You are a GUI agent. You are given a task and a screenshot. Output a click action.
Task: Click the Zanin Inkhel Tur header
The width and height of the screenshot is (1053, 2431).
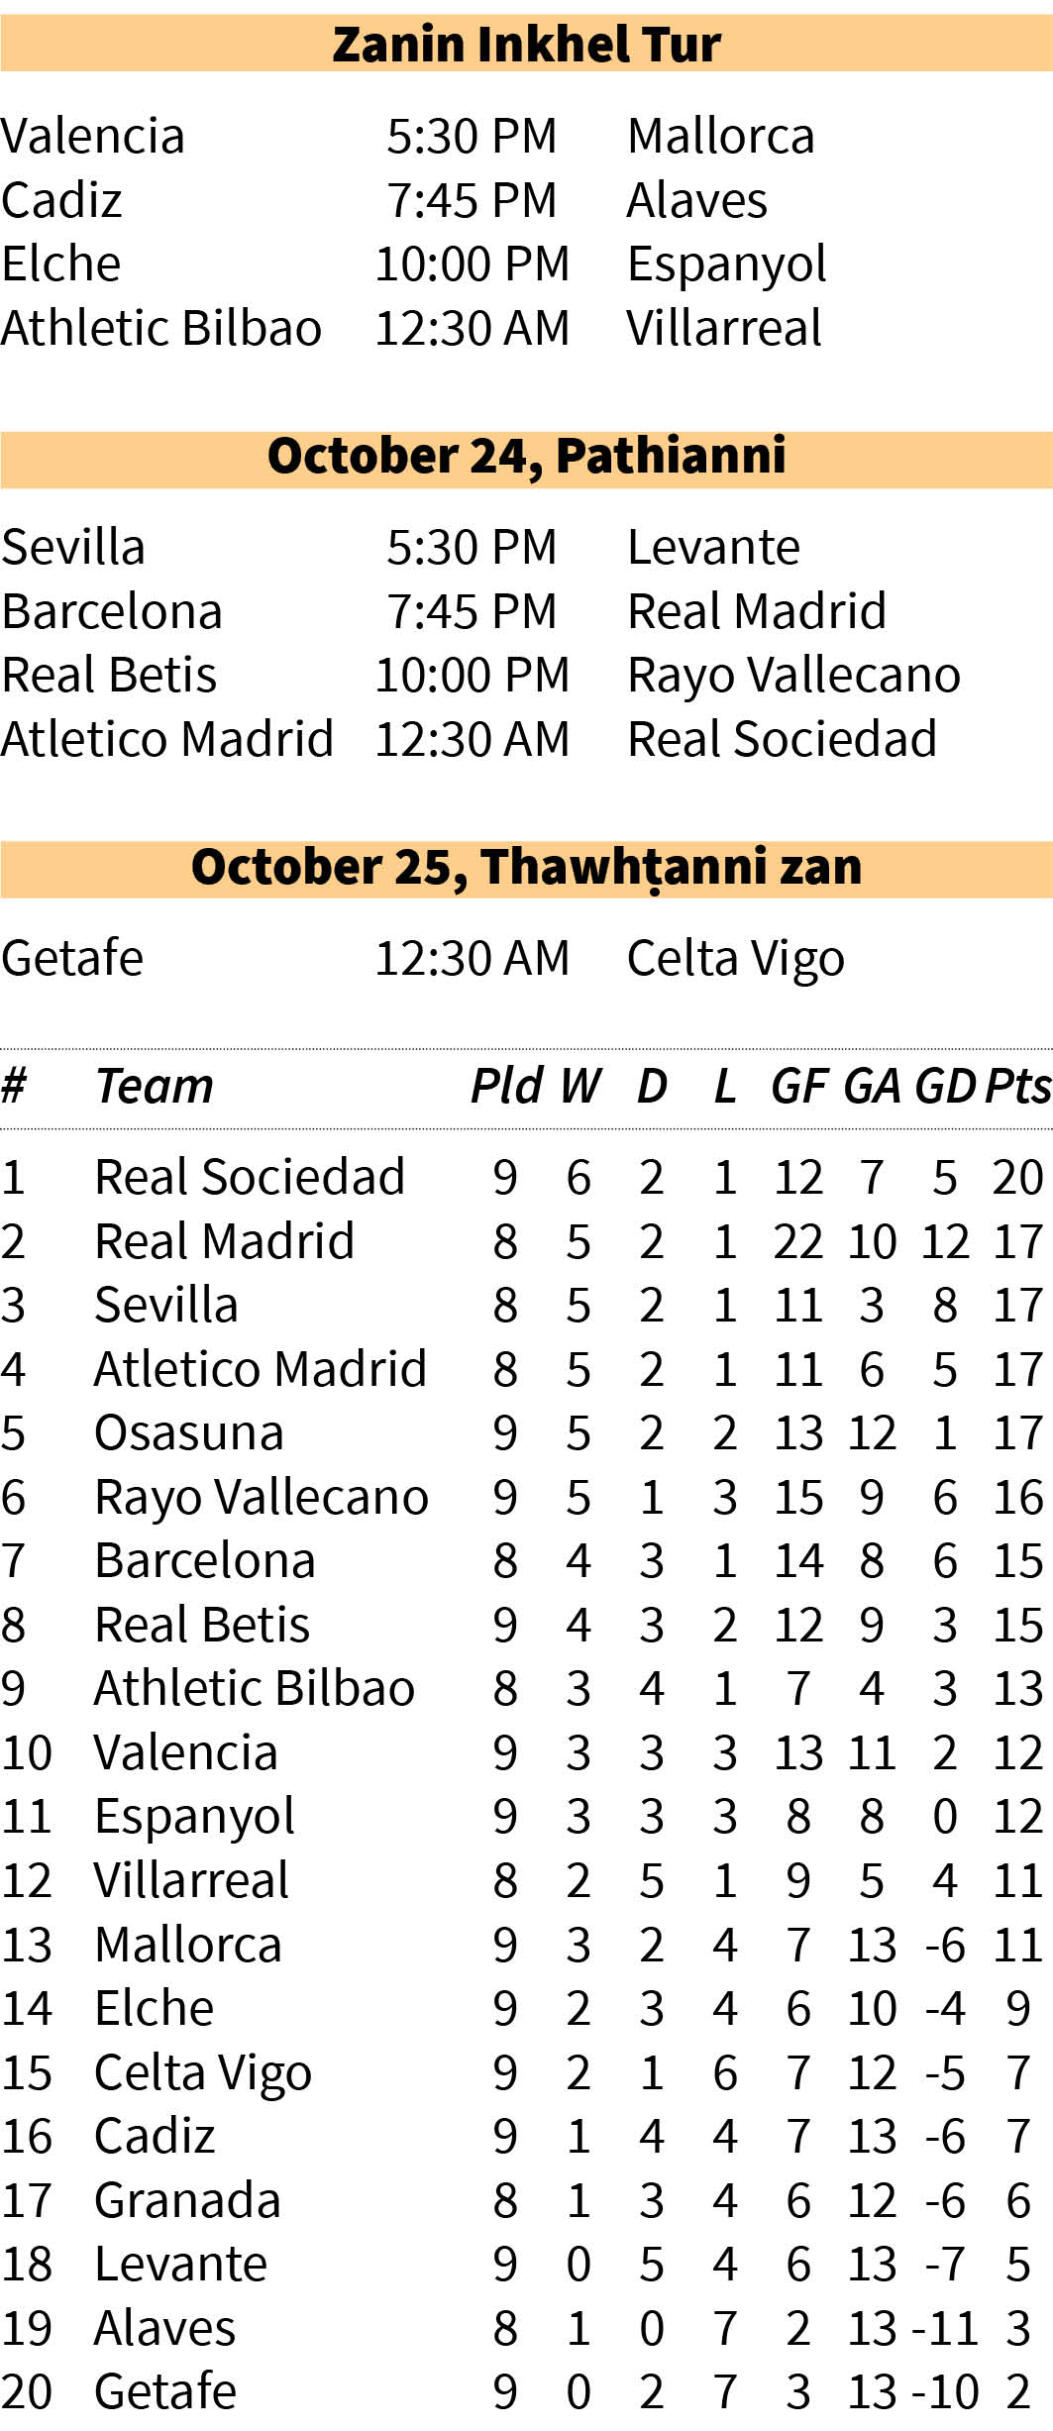[526, 44]
